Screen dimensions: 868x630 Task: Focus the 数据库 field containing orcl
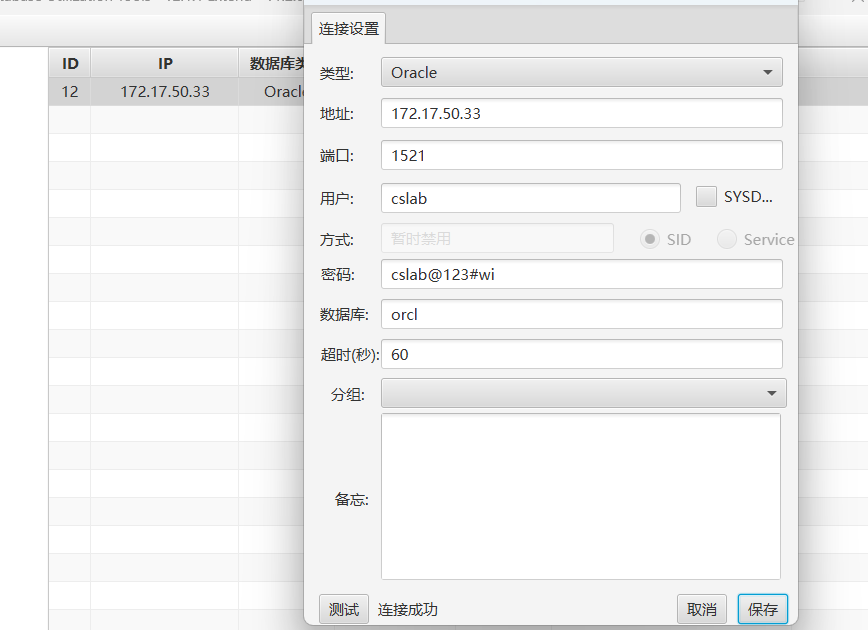pyautogui.click(x=581, y=314)
